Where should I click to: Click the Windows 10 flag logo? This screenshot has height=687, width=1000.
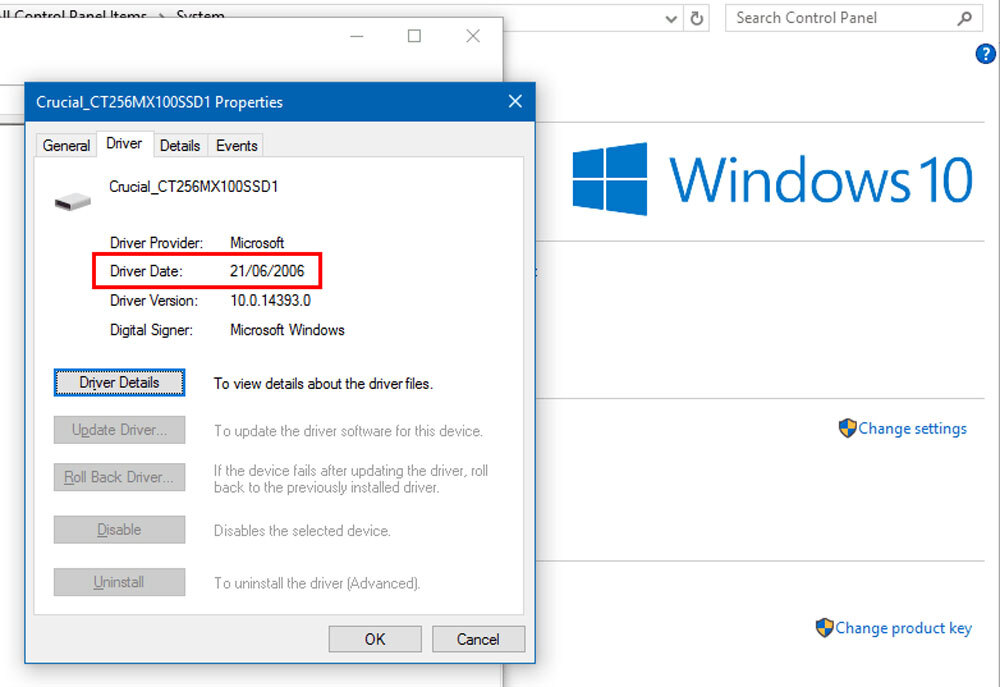tap(610, 178)
